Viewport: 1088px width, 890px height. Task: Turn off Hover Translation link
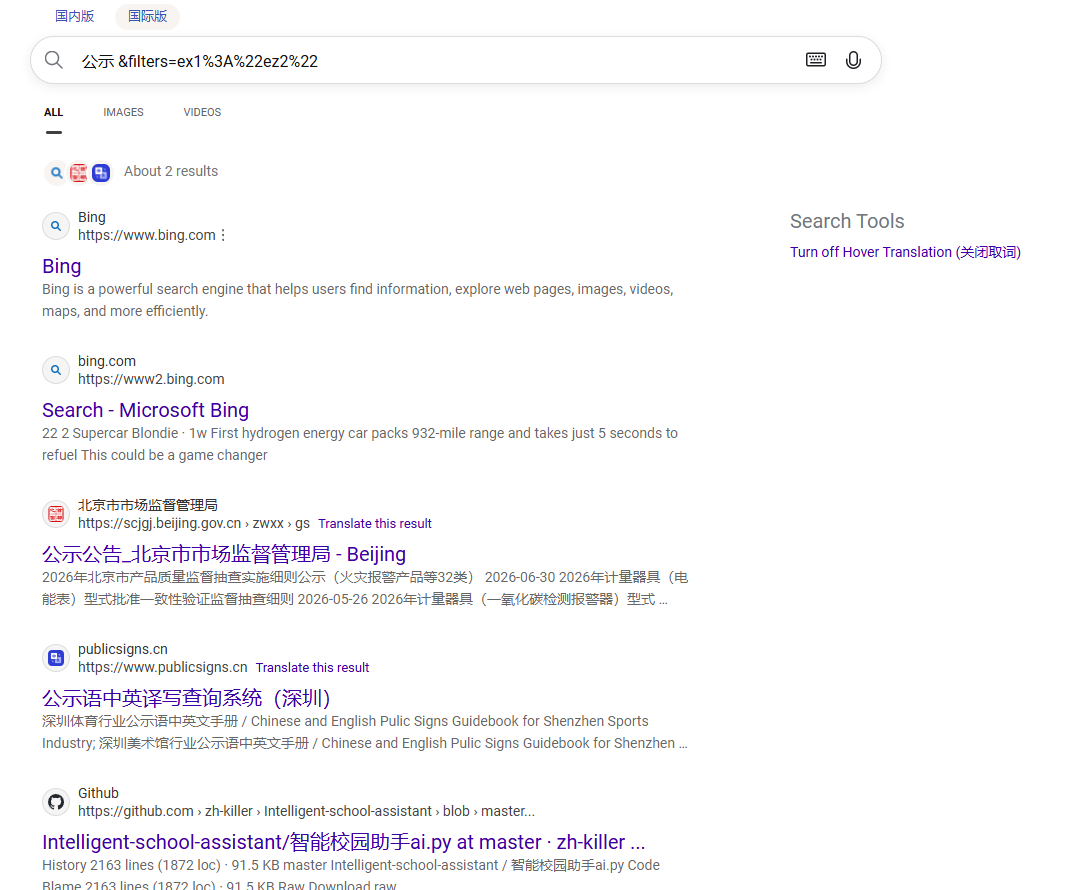(906, 253)
